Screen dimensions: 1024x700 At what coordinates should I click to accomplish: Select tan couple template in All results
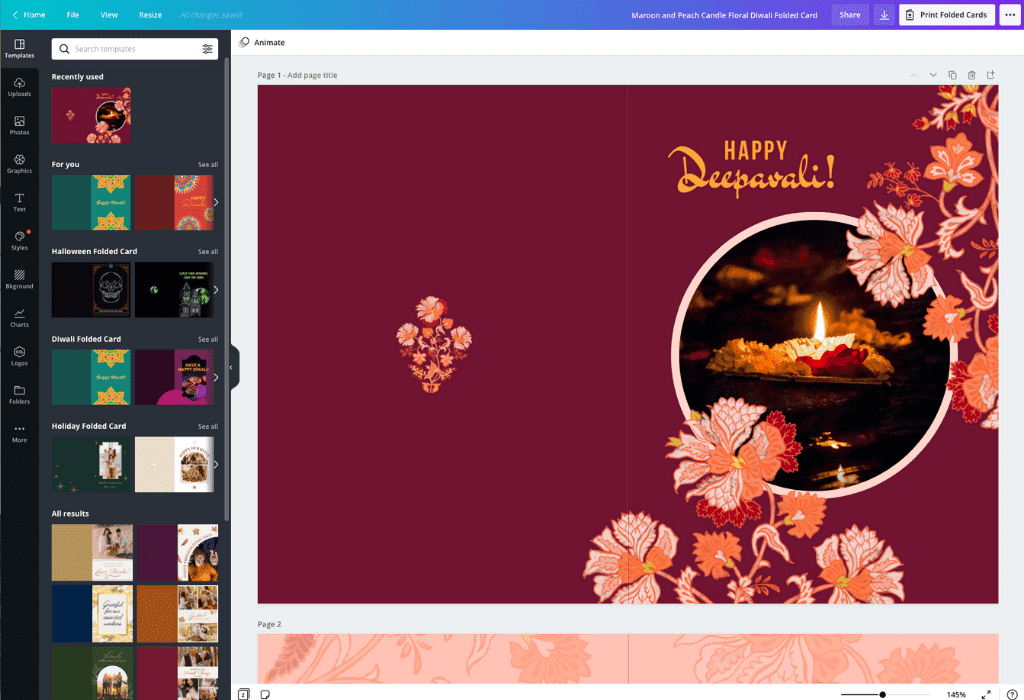(x=92, y=553)
